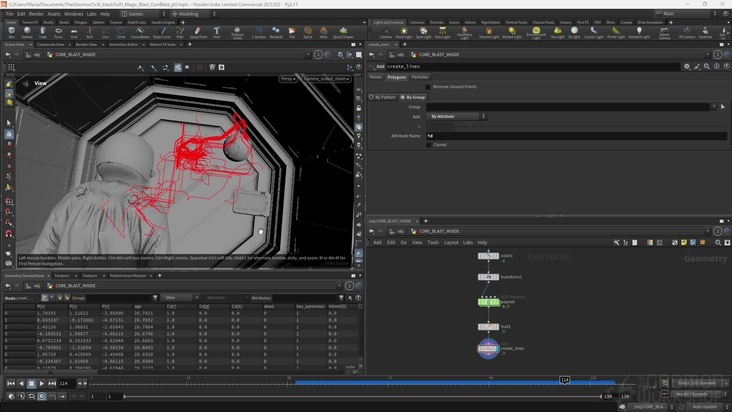The image size is (732, 412).
Task: Click the Layout menu in network editor
Action: (451, 242)
